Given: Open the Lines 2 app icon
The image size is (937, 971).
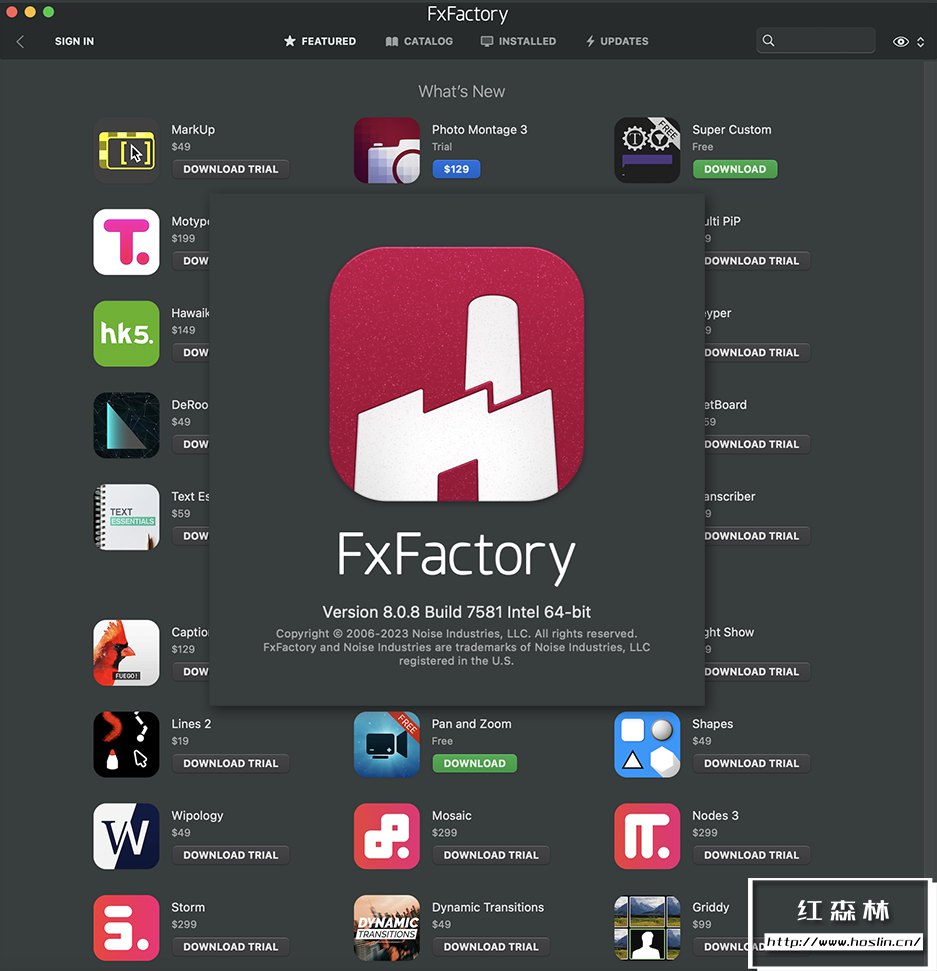Looking at the screenshot, I should (x=126, y=744).
